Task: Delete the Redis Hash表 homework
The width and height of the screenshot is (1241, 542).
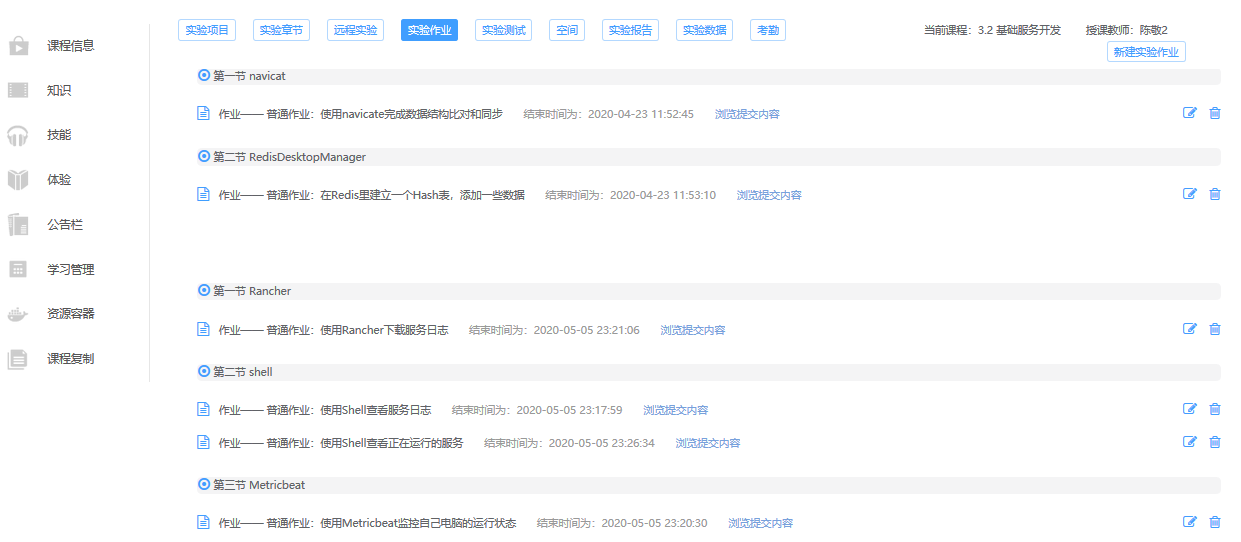Action: click(x=1215, y=194)
